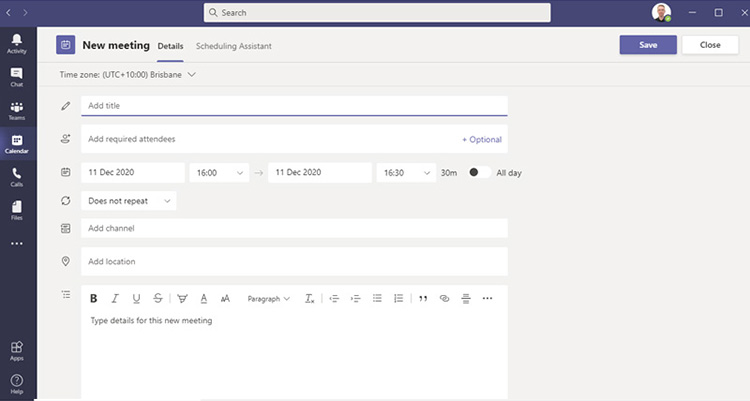The height and width of the screenshot is (401, 750).
Task: Open Files from the sidebar
Action: [16, 210]
